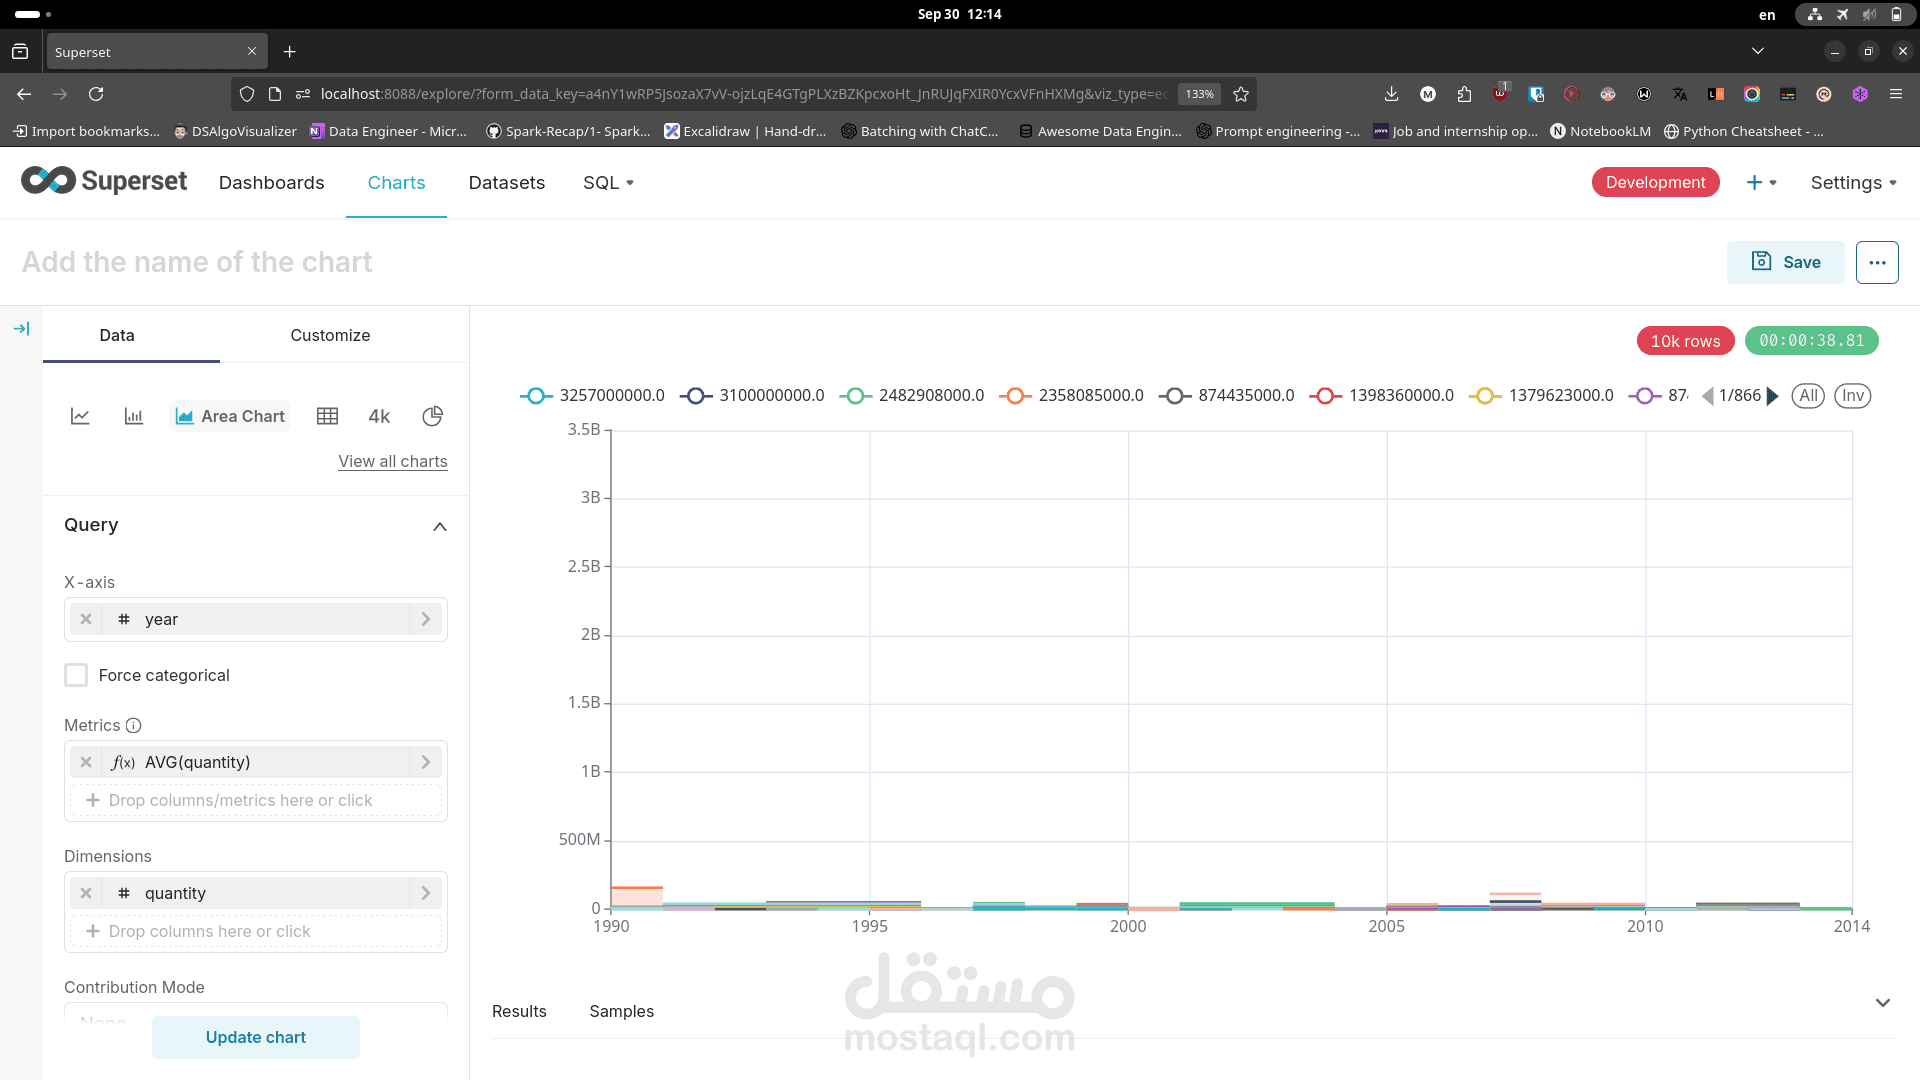Screen dimensions: 1920x1080
Task: Click the chart name placeholder field
Action: click(197, 262)
